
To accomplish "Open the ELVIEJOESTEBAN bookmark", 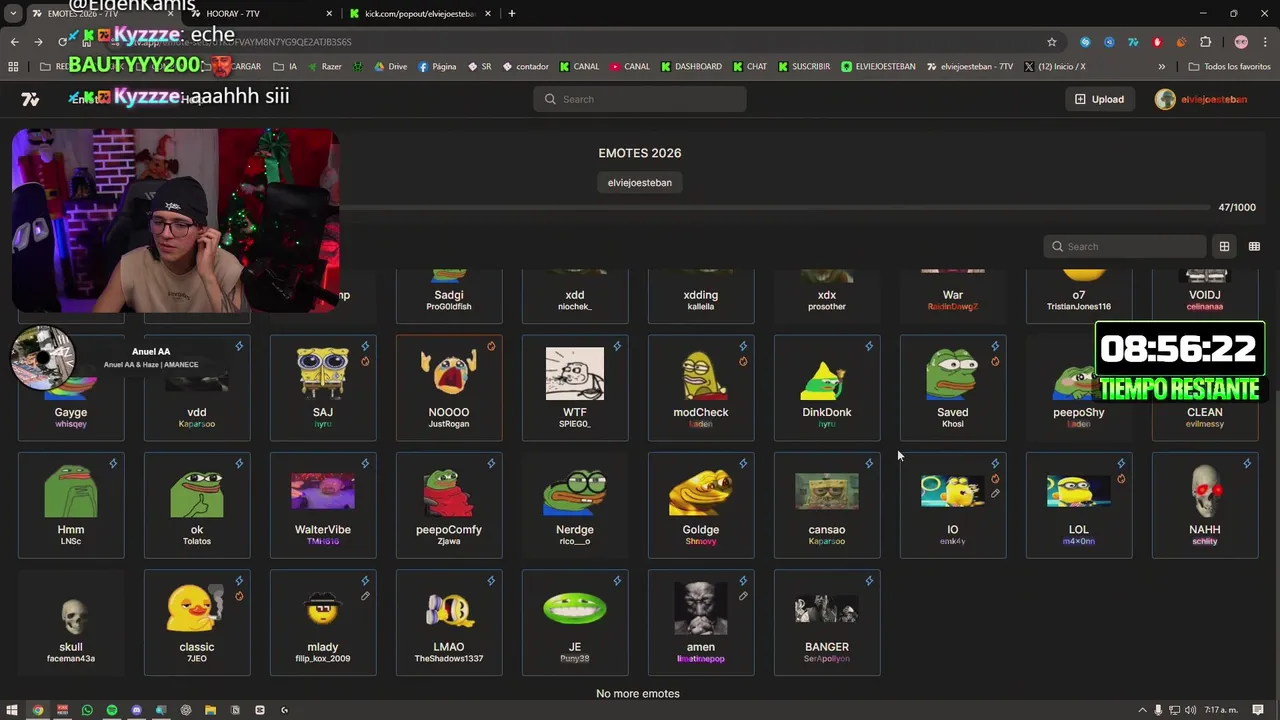I will (878, 67).
